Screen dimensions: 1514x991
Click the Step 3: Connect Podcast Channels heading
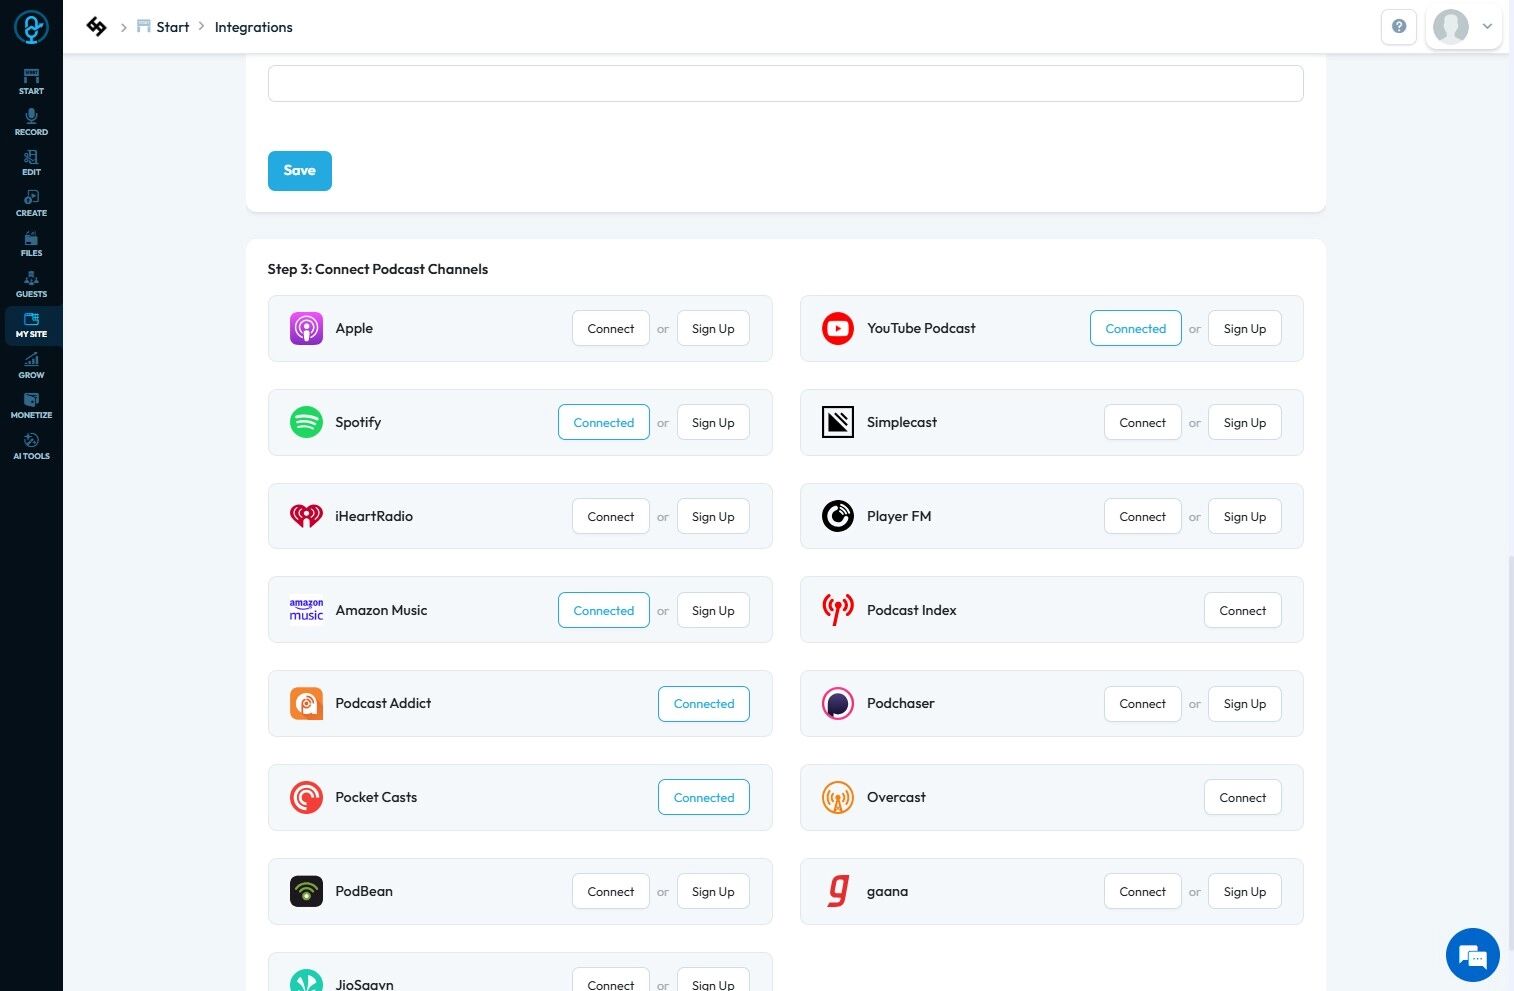(x=378, y=269)
